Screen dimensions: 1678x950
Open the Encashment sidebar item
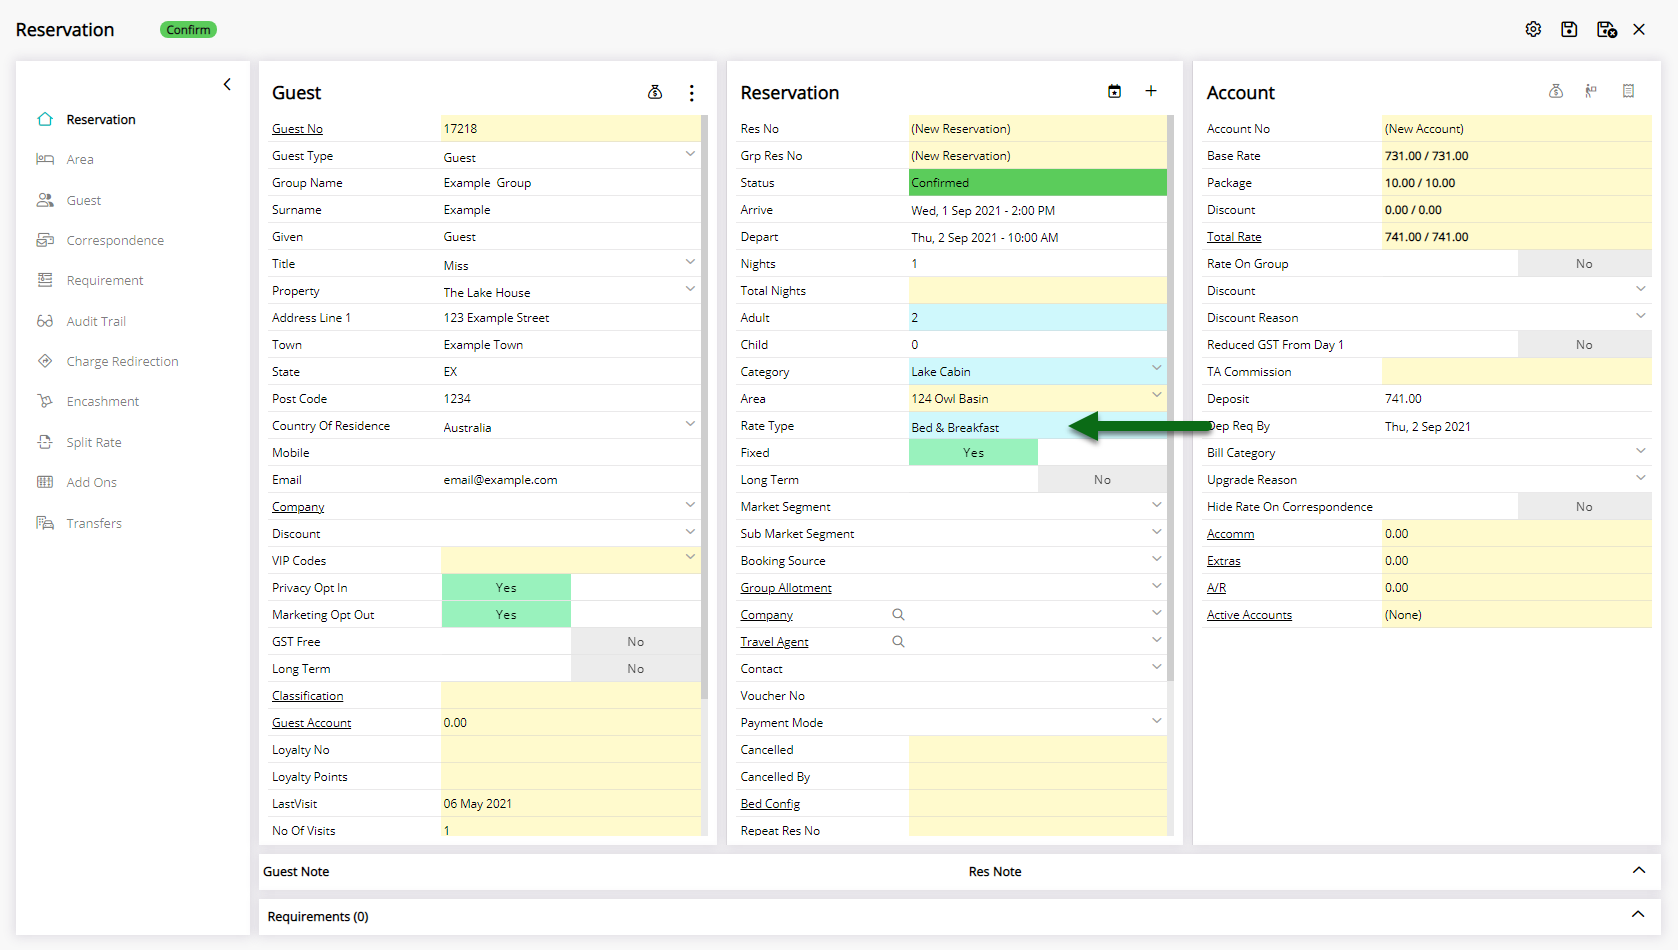point(102,401)
